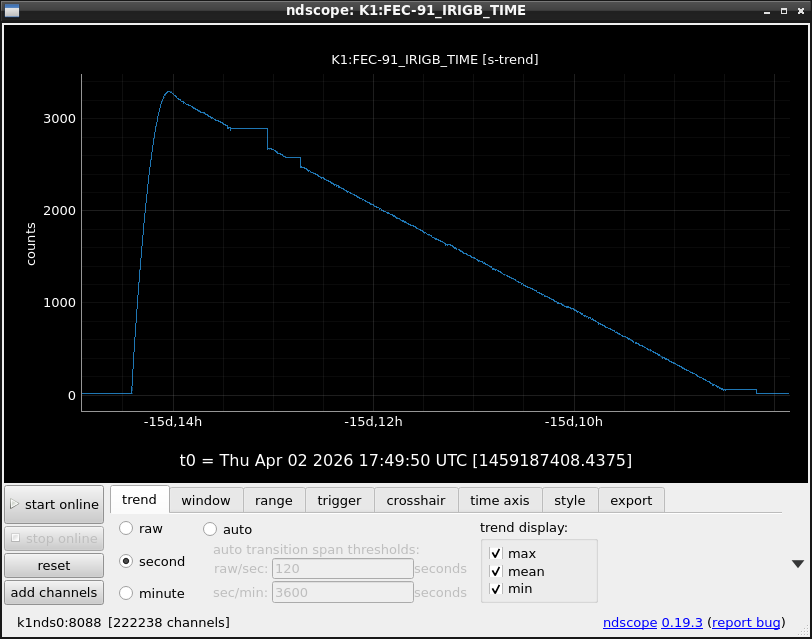Image resolution: width=812 pixels, height=639 pixels.
Task: Minimize the ndscope window
Action: tap(766, 10)
